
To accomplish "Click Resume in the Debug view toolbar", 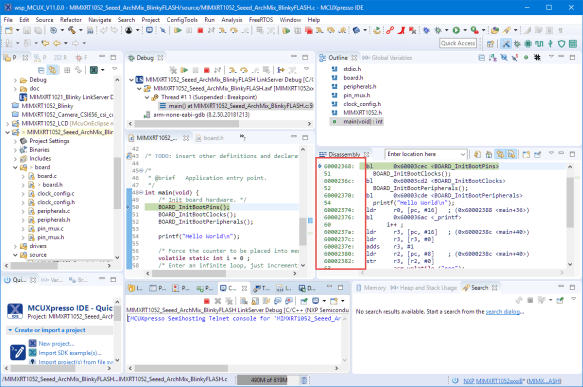I will 184,70.
